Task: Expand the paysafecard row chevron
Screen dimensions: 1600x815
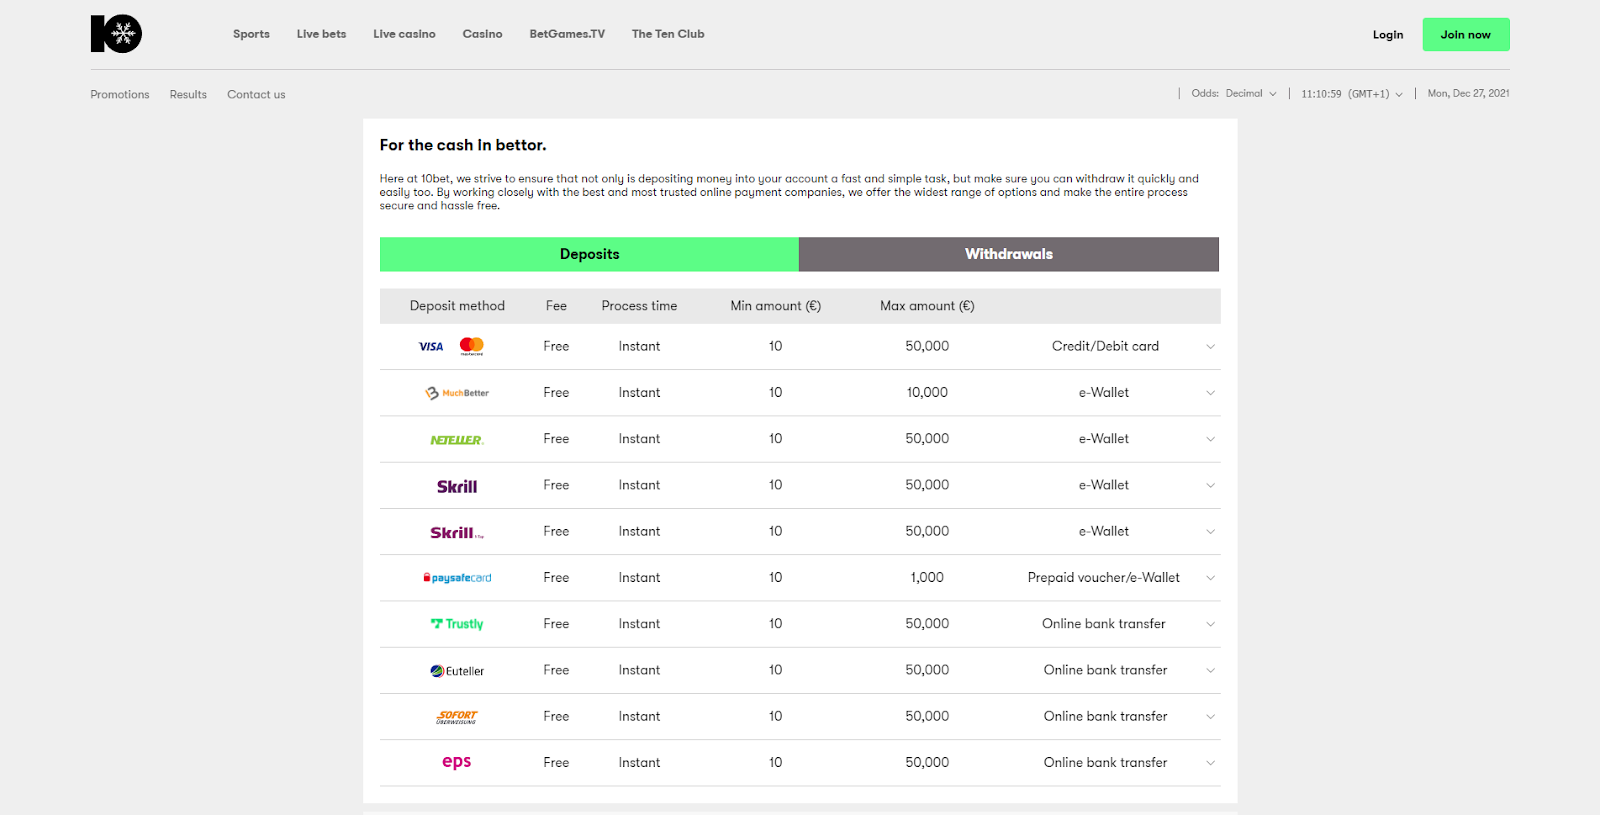Action: (x=1210, y=578)
